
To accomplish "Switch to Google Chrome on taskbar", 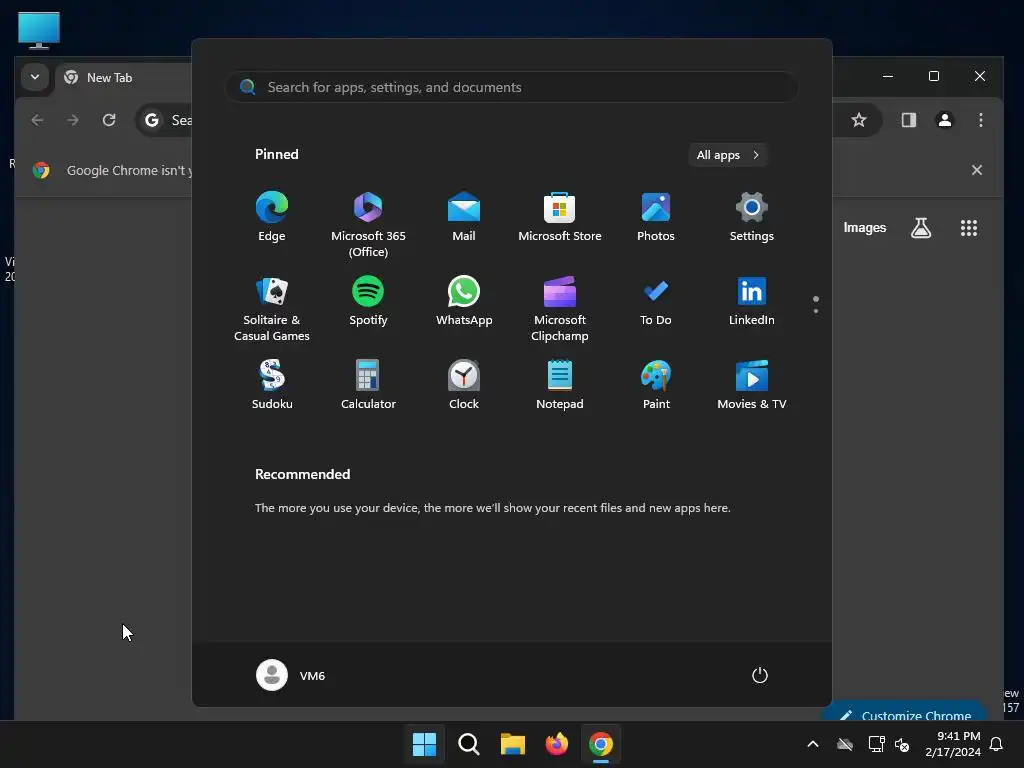I will click(x=601, y=744).
